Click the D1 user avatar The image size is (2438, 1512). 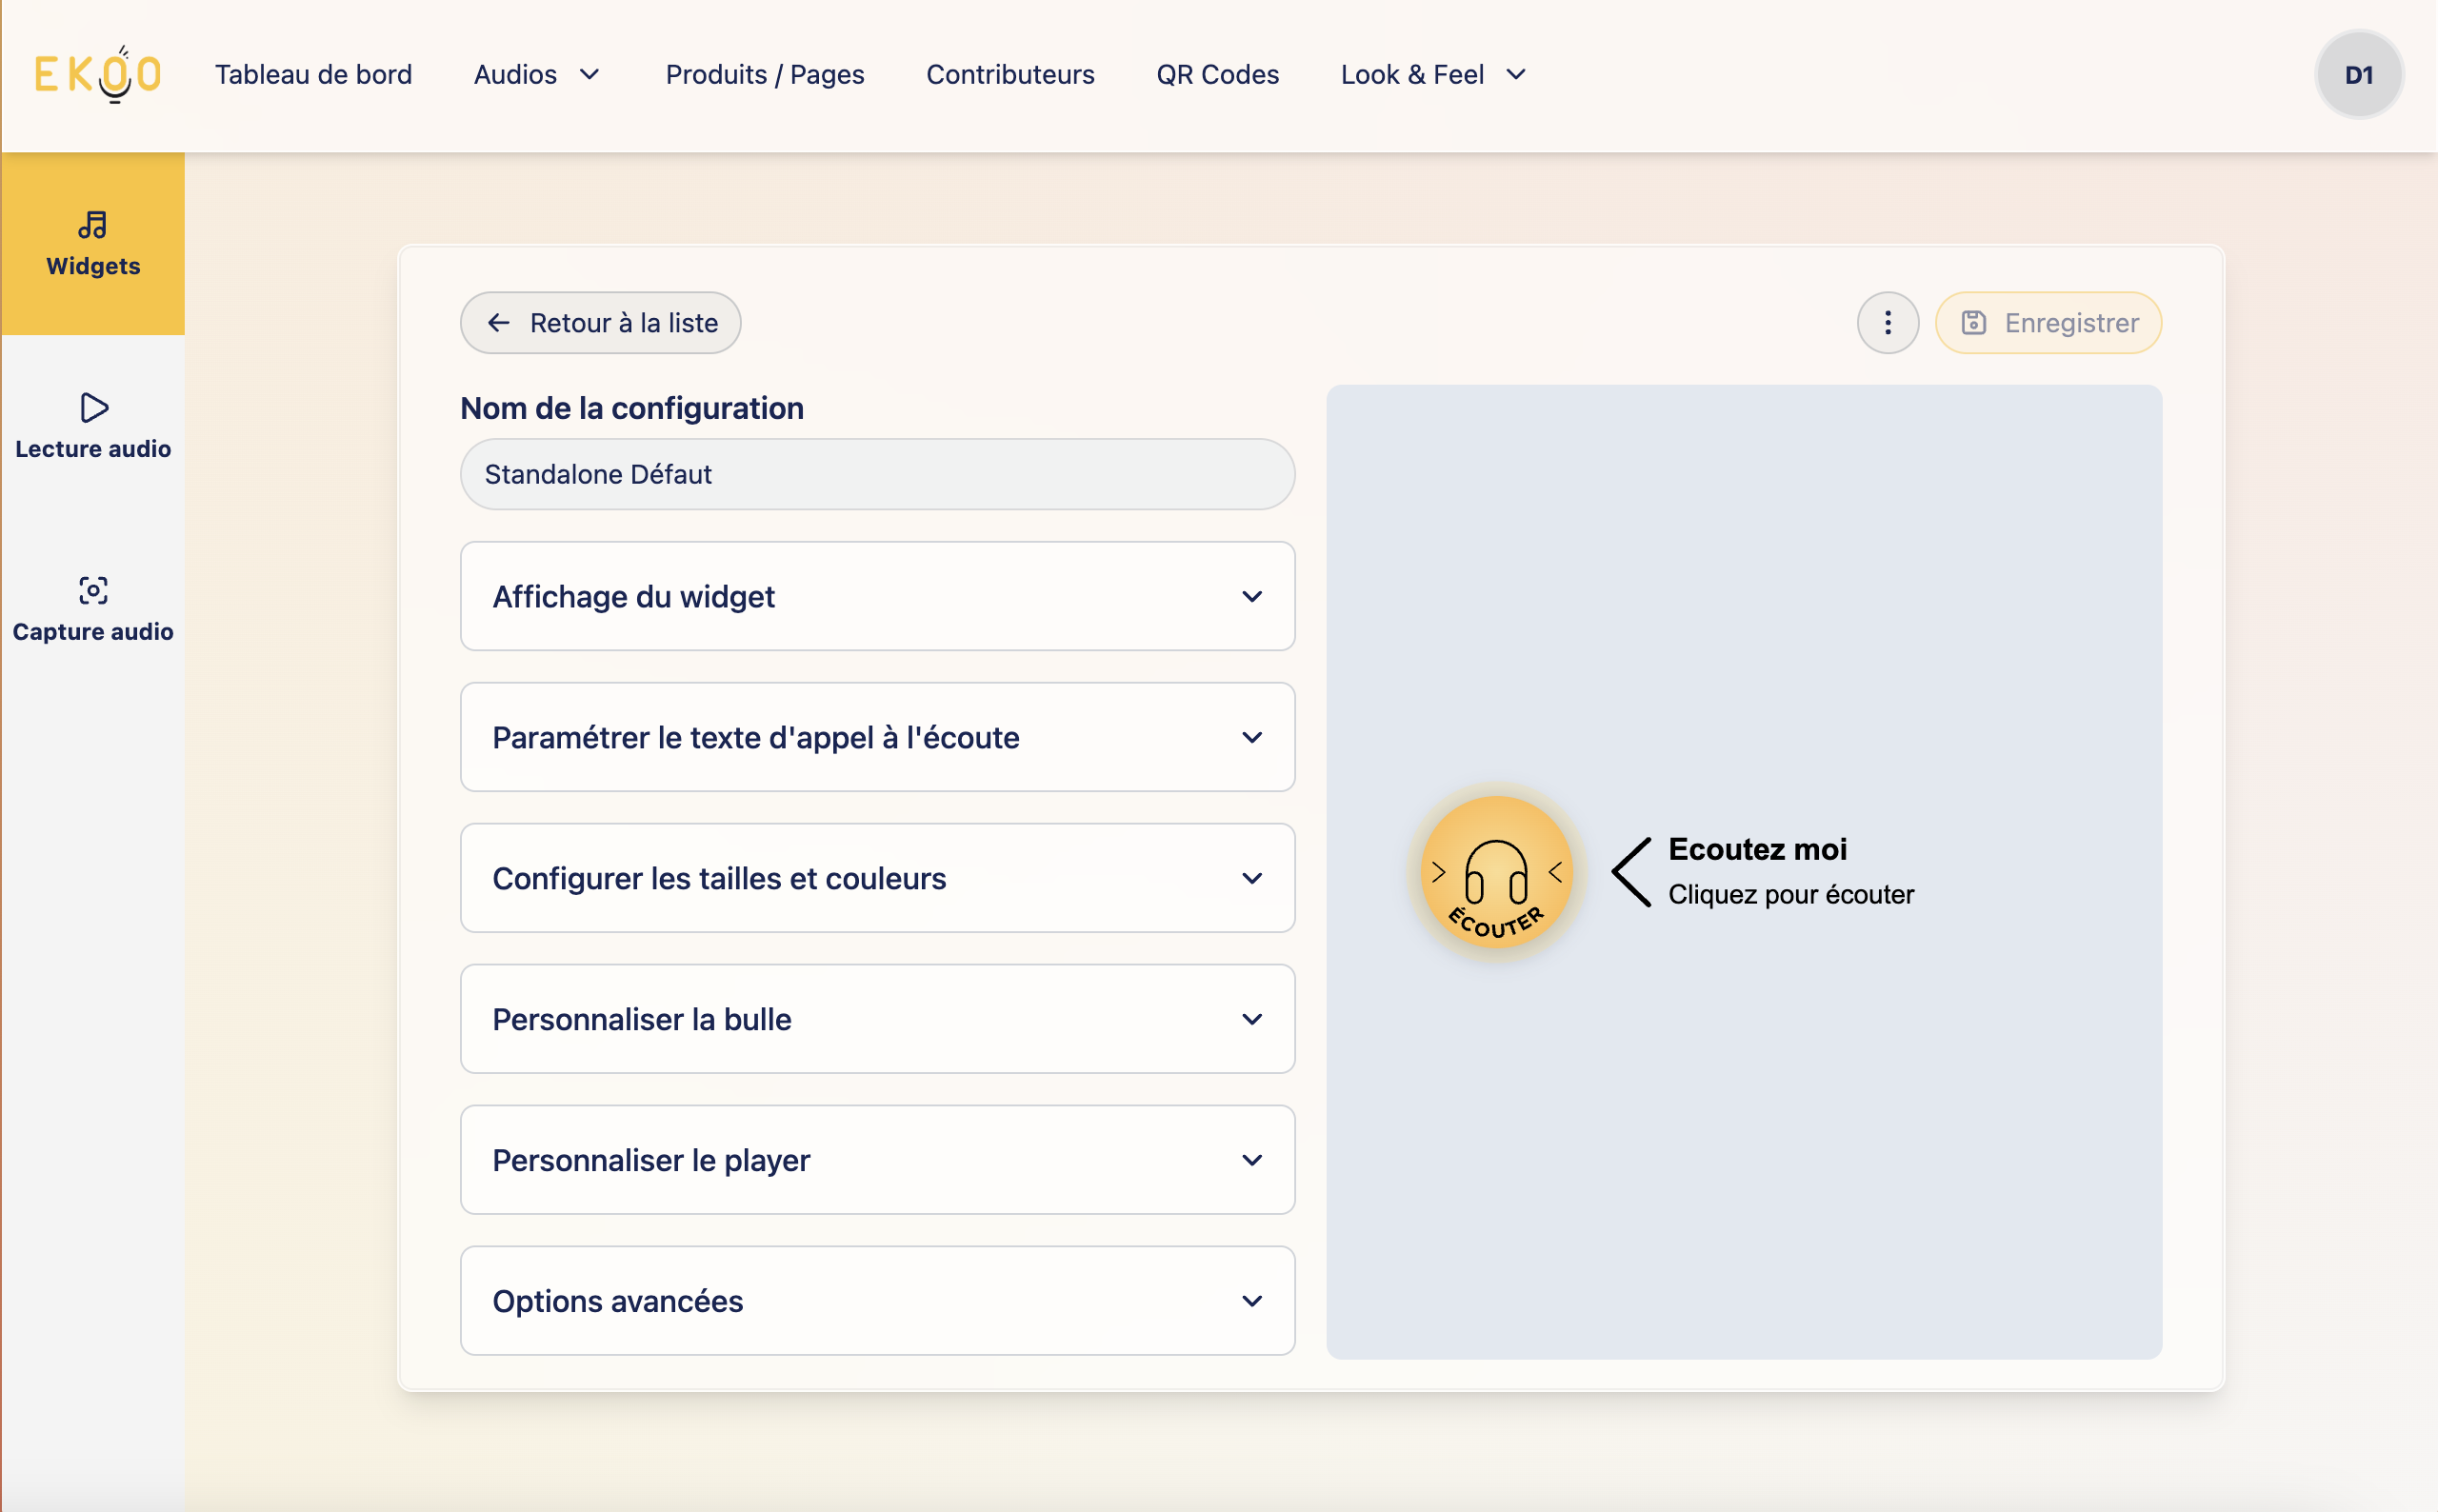pyautogui.click(x=2358, y=75)
